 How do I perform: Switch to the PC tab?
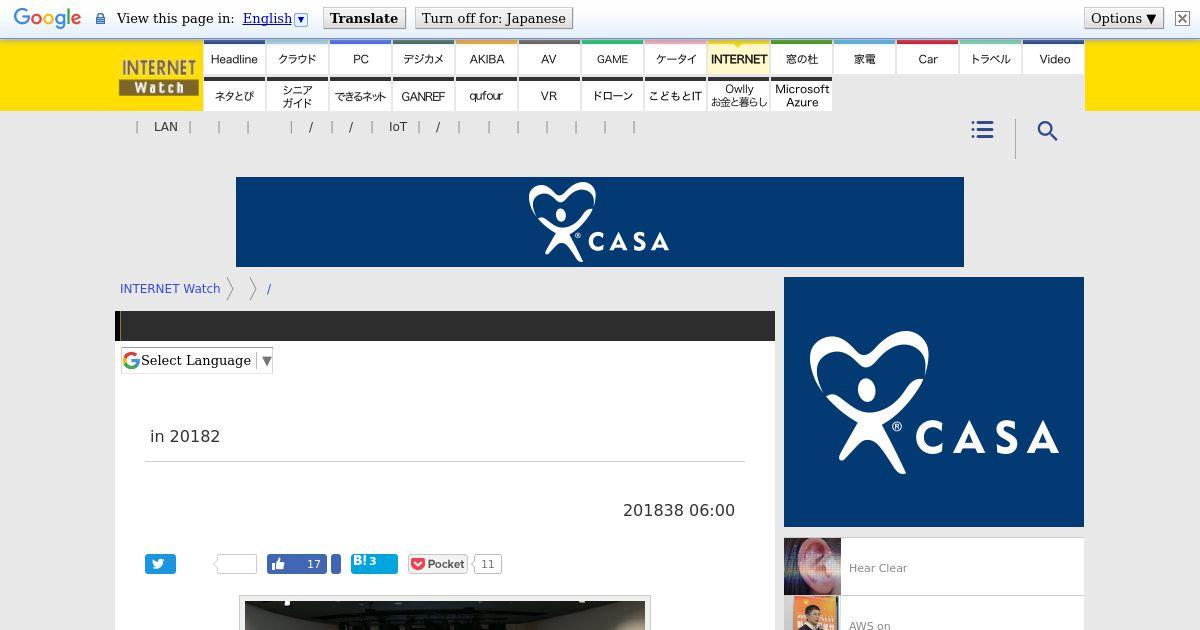coord(360,58)
